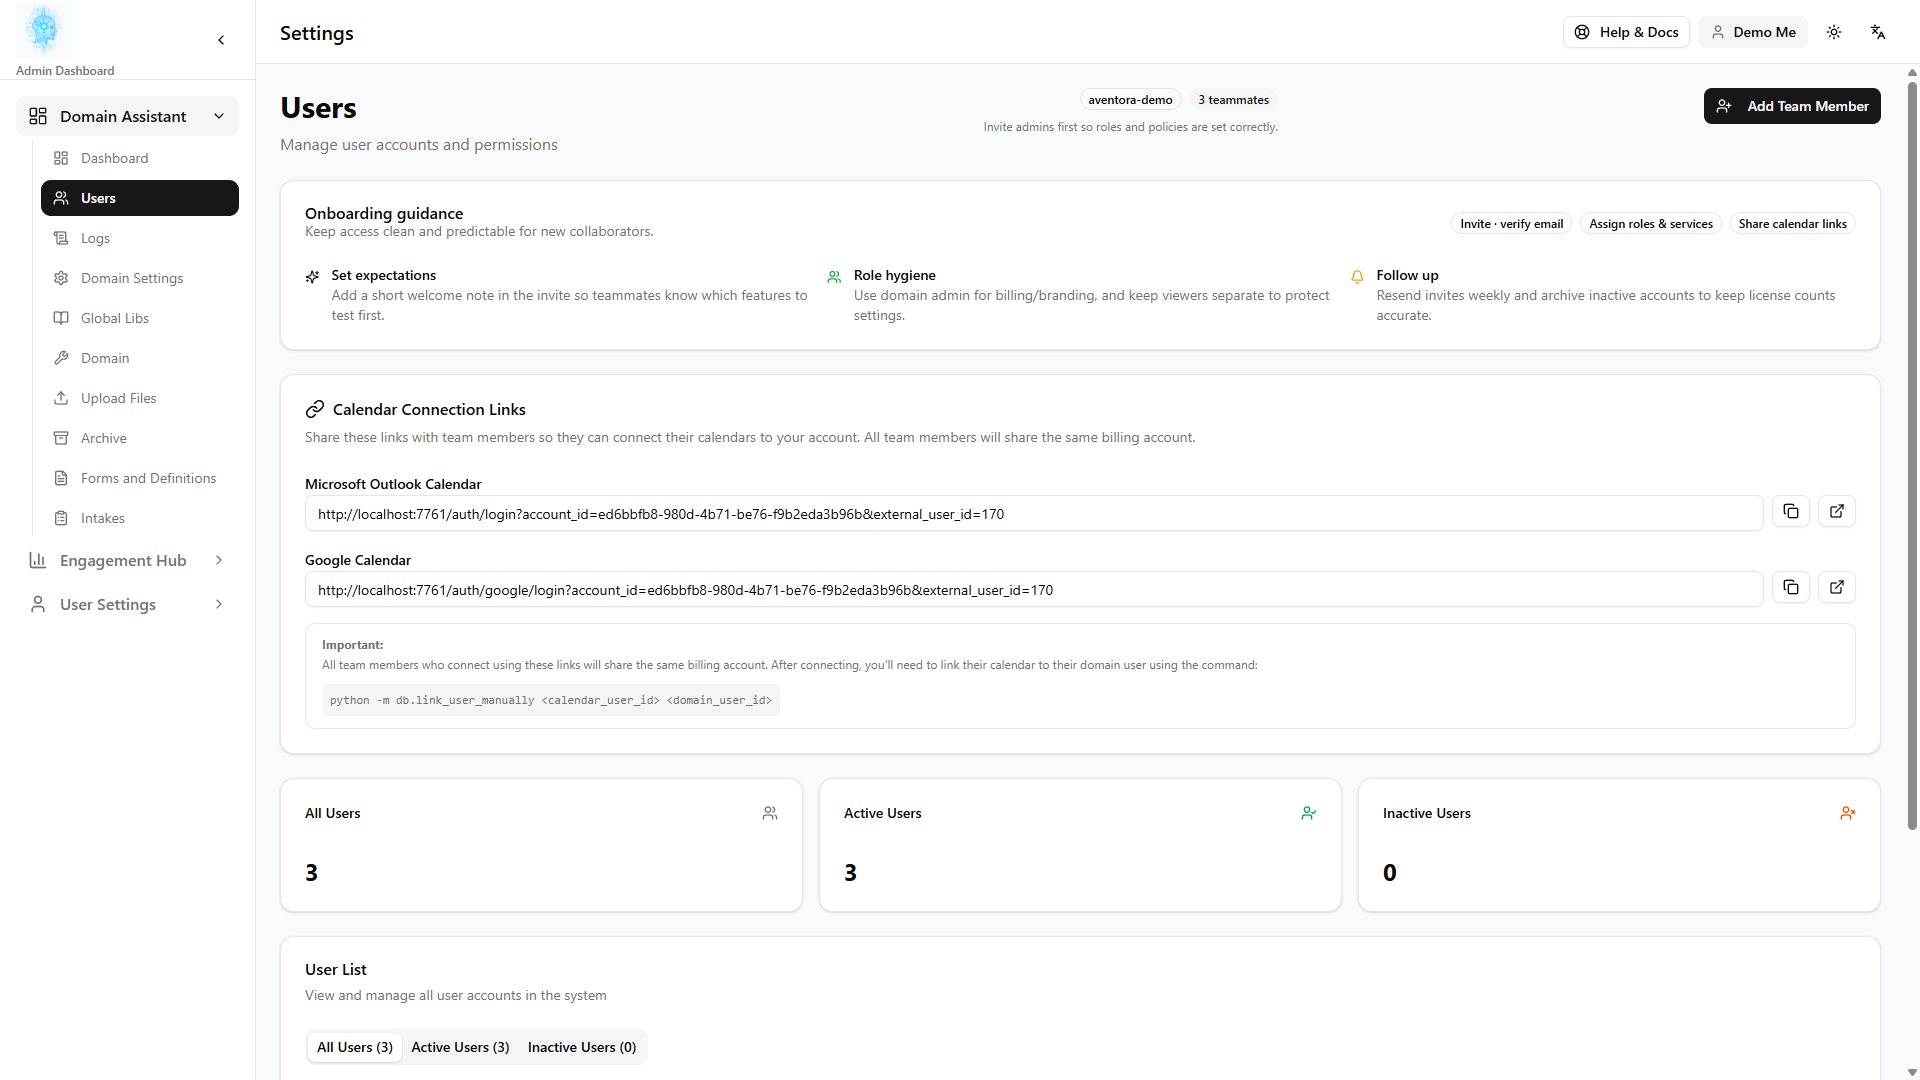
Task: Click the python link_user_manually command snippet
Action: pos(551,700)
